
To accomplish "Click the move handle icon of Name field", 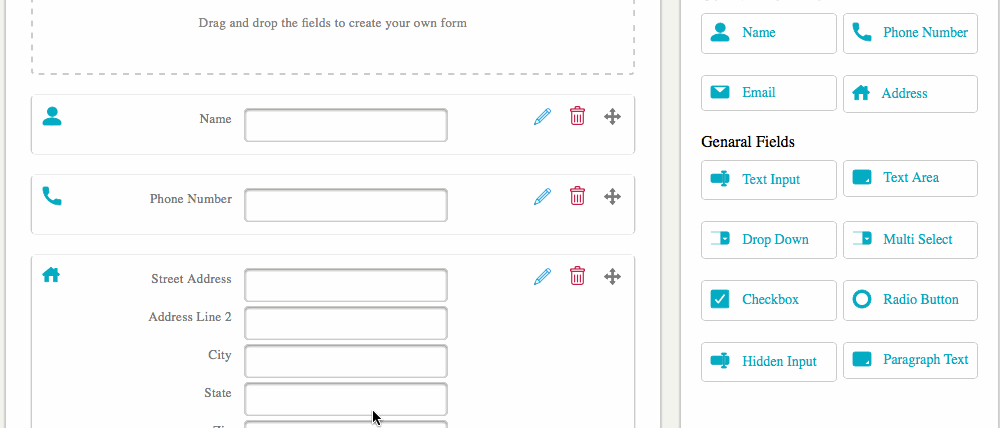I will click(612, 117).
